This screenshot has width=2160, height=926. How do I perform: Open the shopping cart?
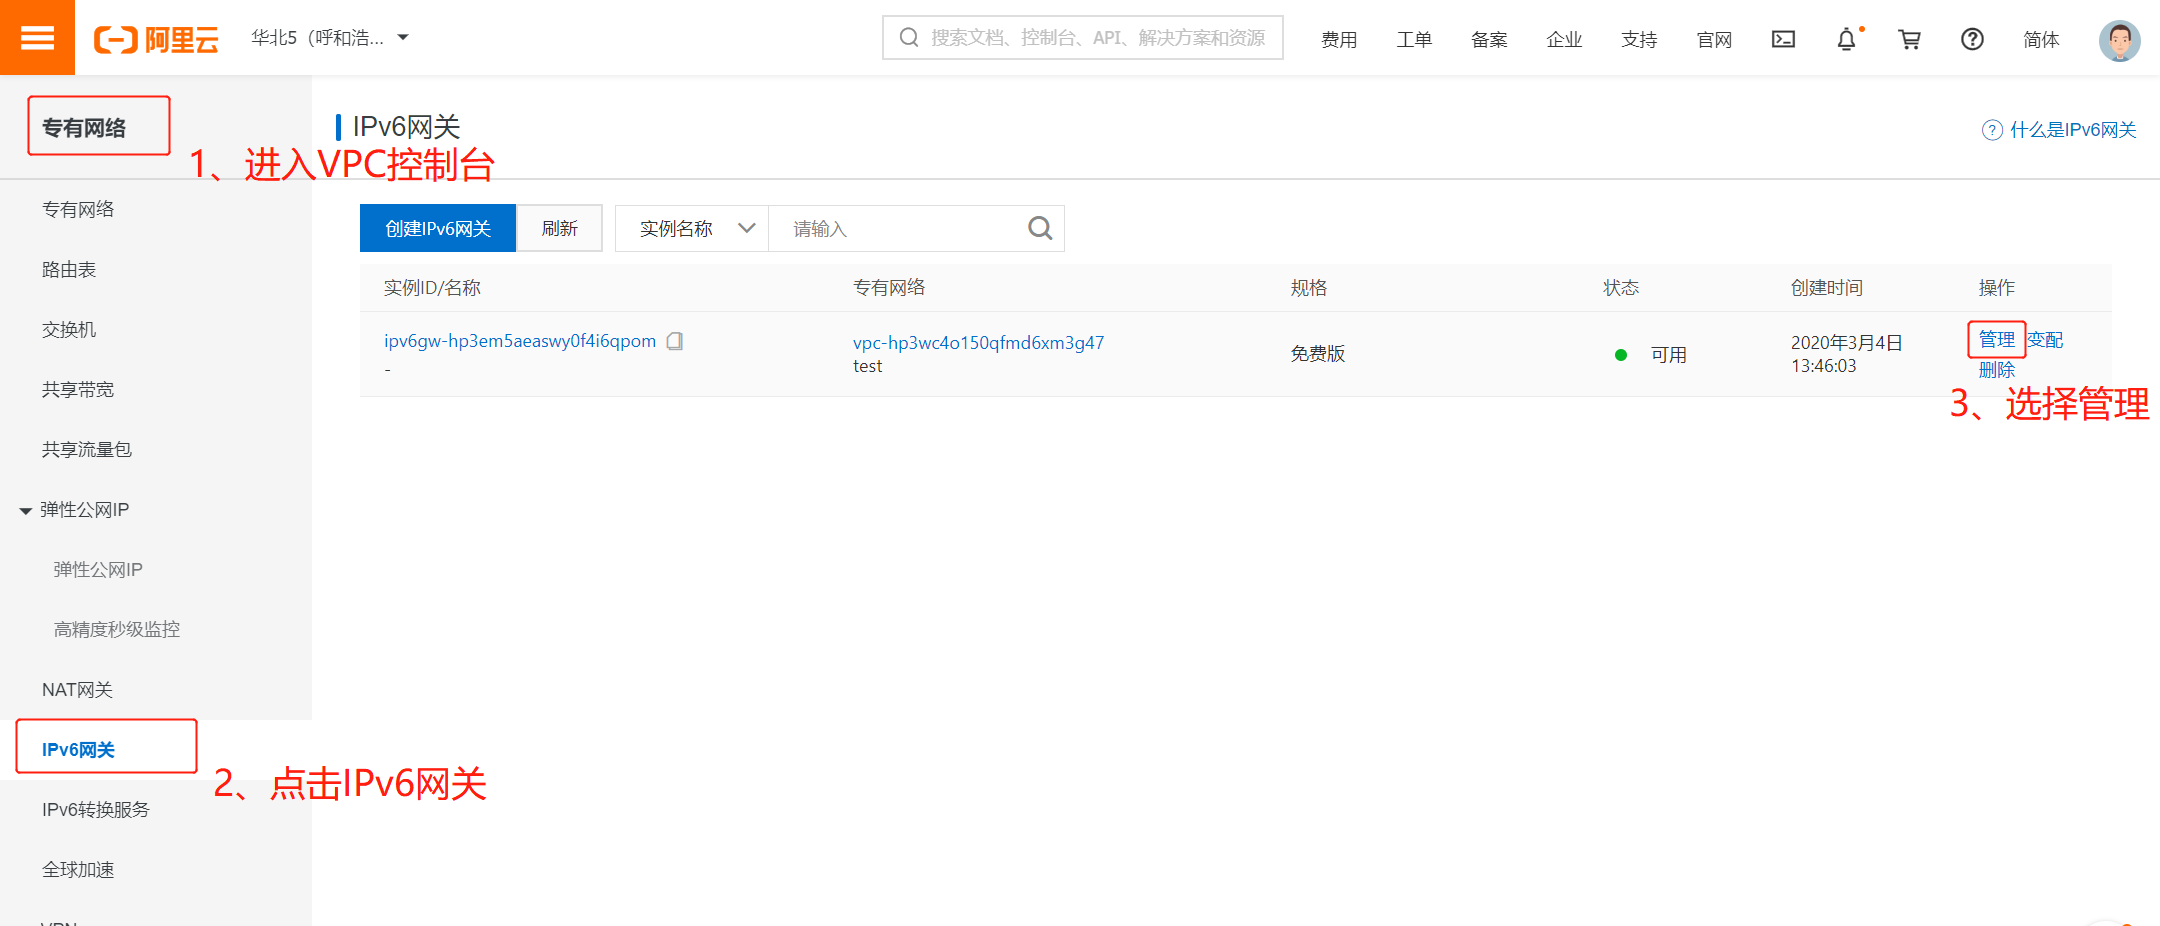pos(1910,39)
